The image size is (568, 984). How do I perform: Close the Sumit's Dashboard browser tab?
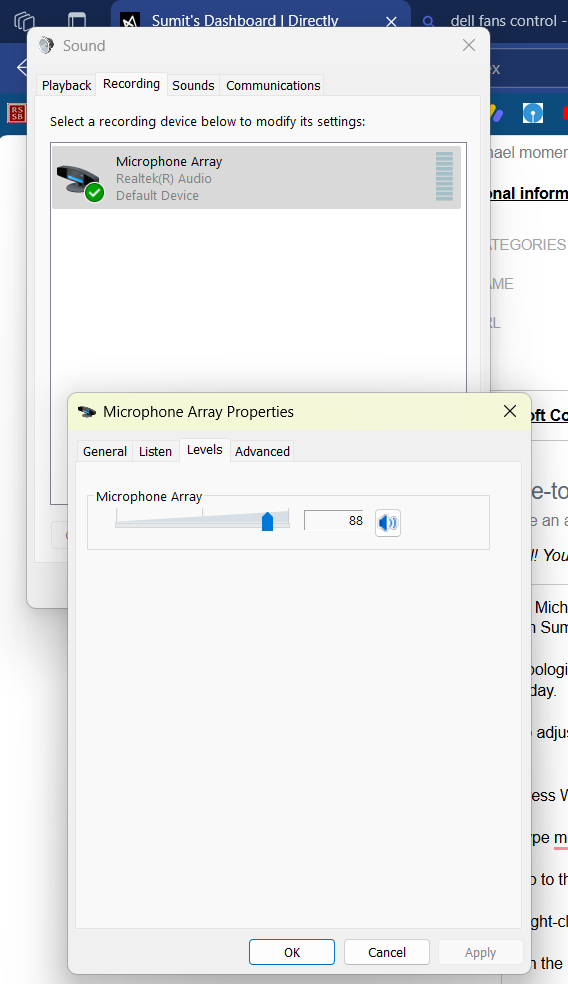pos(391,21)
